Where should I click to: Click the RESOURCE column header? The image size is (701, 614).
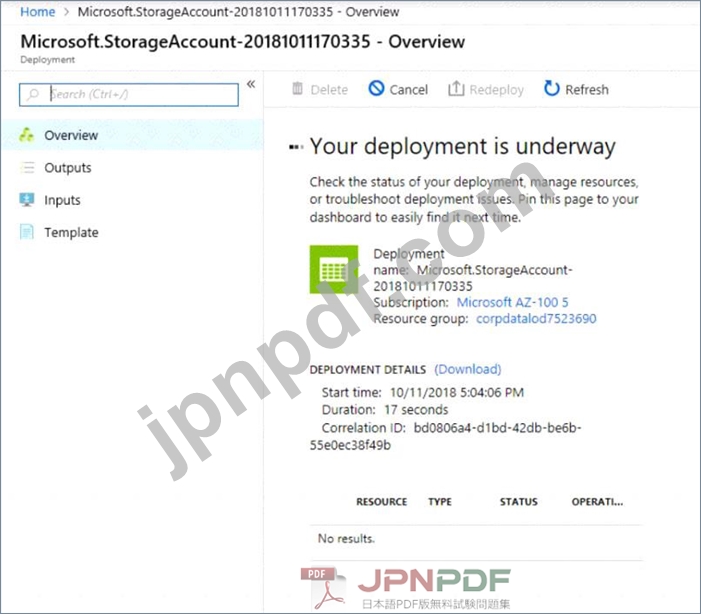381,502
